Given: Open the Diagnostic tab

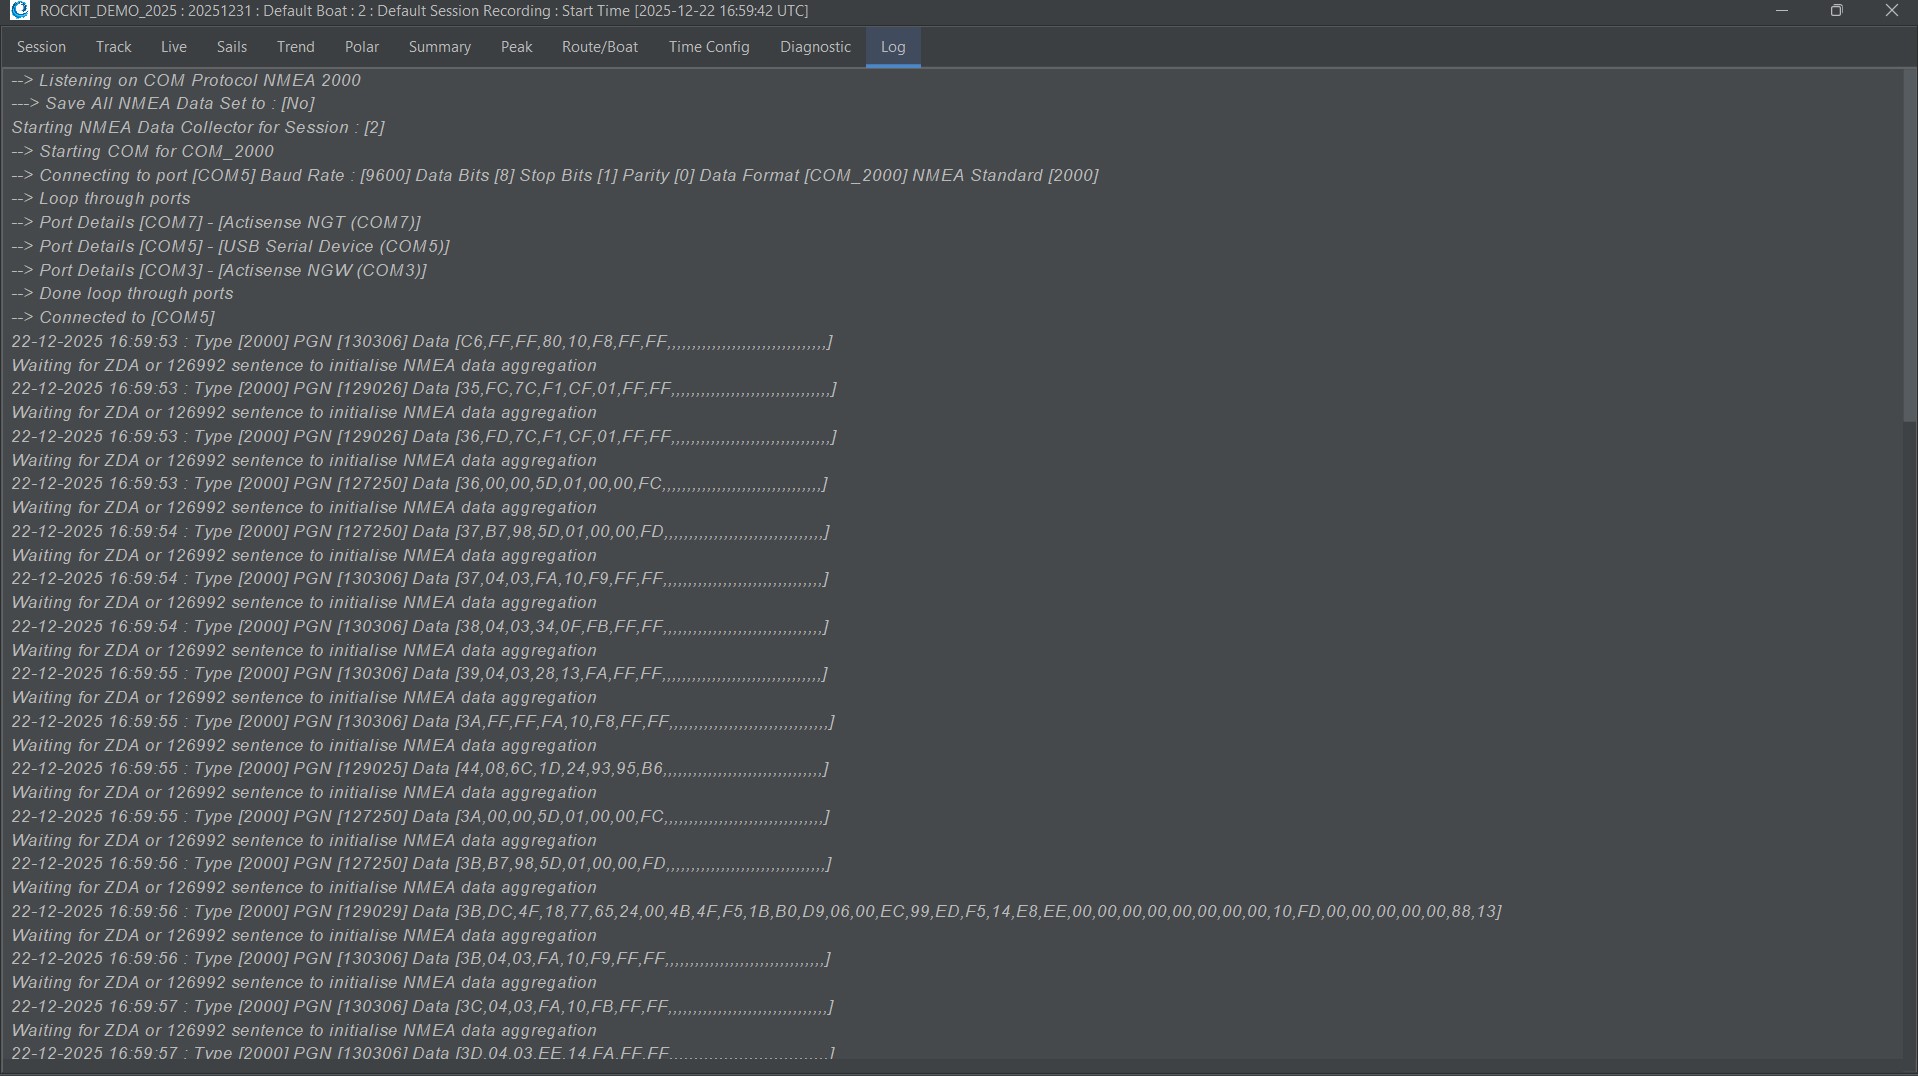Looking at the screenshot, I should (x=815, y=47).
